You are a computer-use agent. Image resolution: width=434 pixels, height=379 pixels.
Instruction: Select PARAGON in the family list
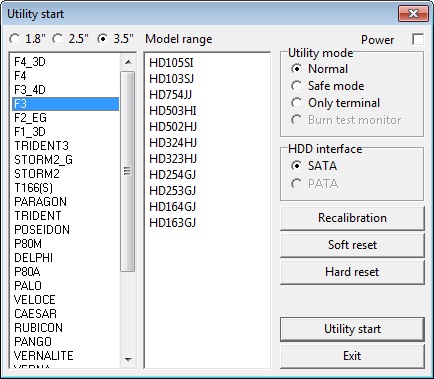66,202
